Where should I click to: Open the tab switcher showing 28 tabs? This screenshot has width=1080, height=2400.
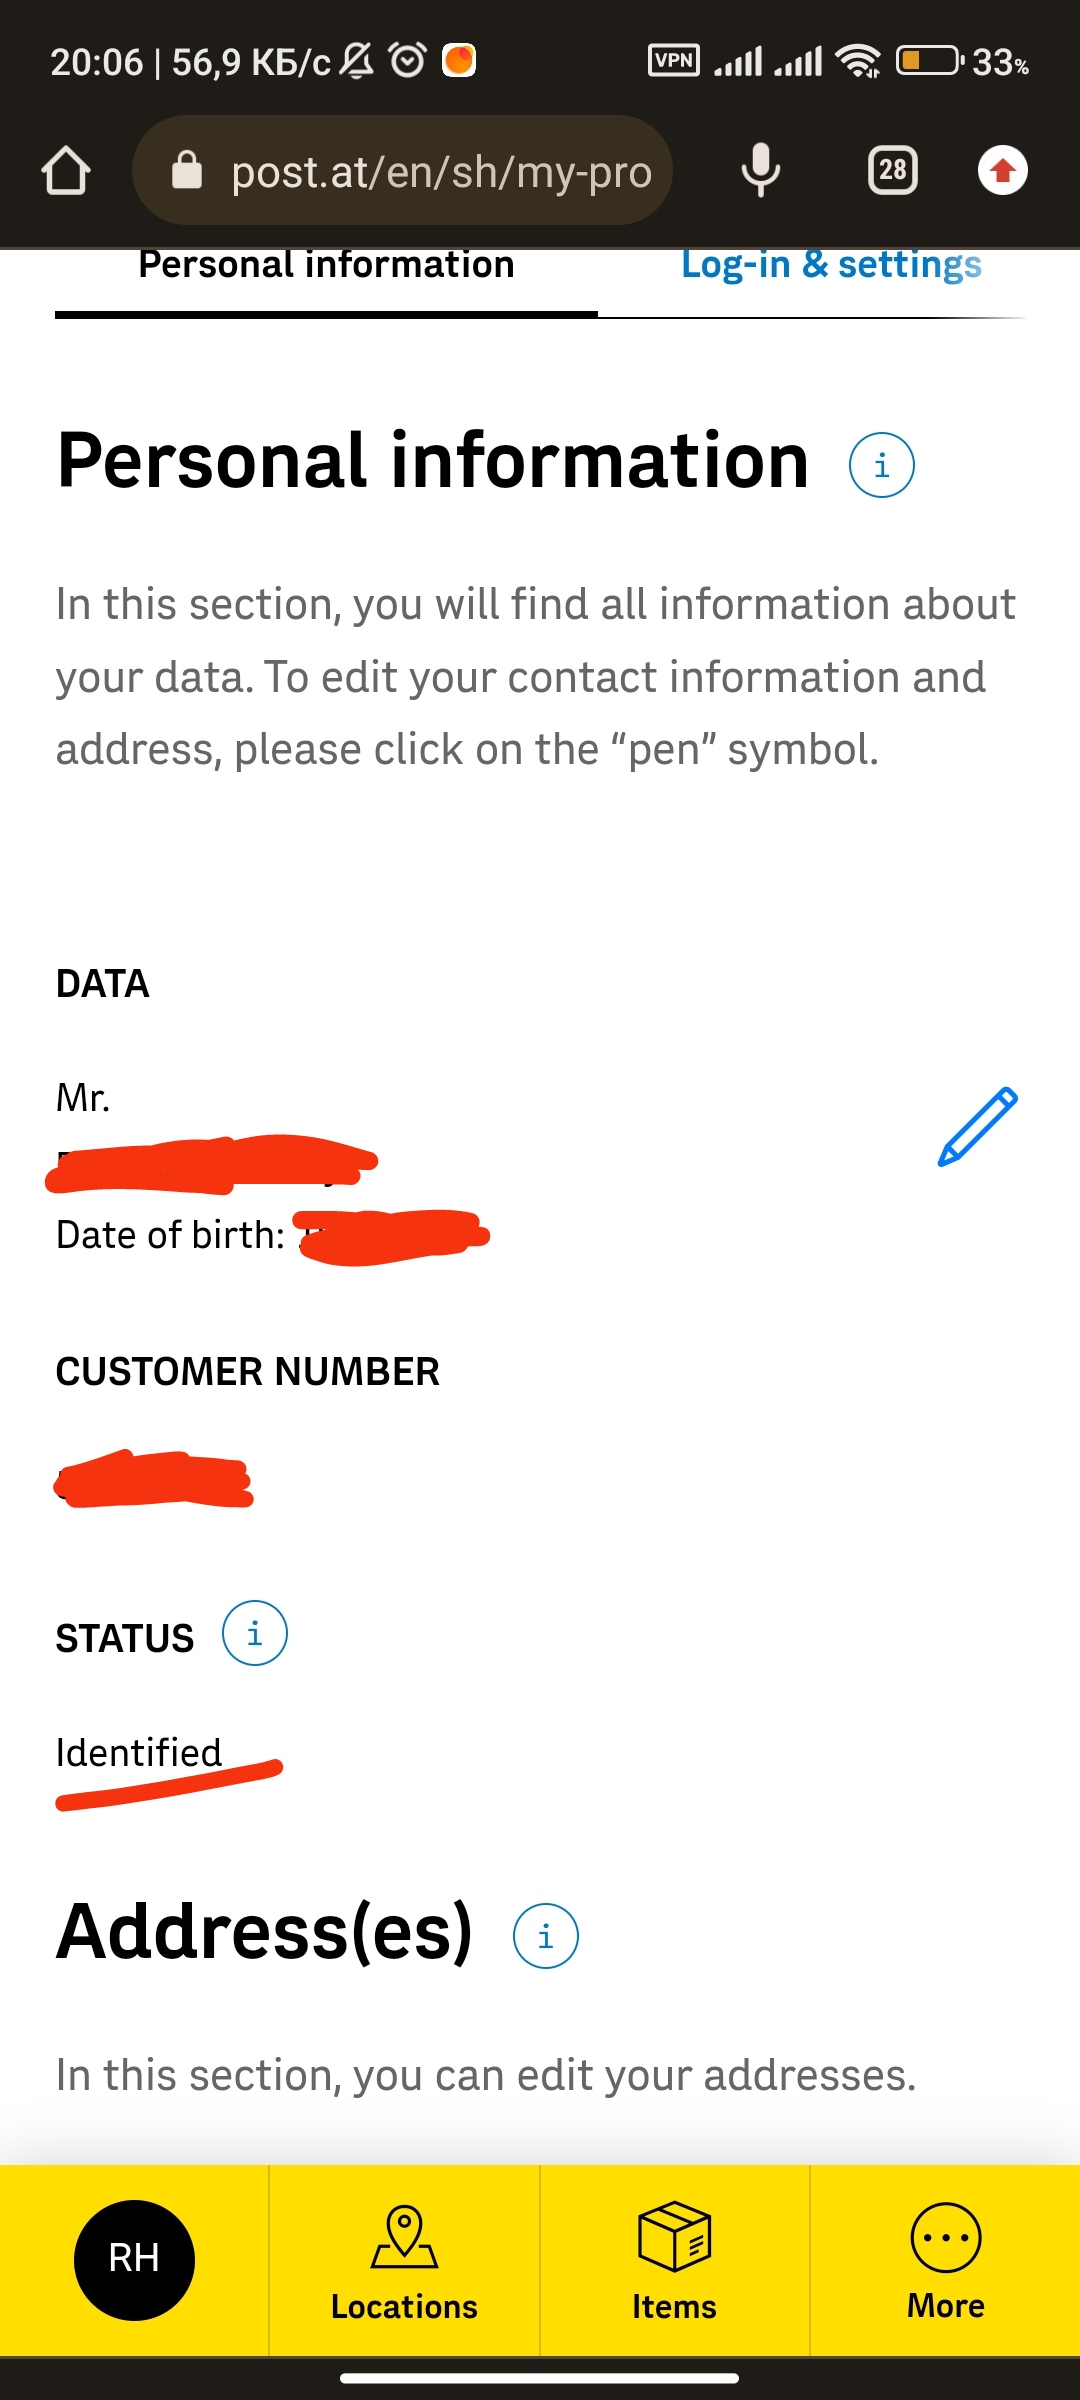(x=892, y=171)
